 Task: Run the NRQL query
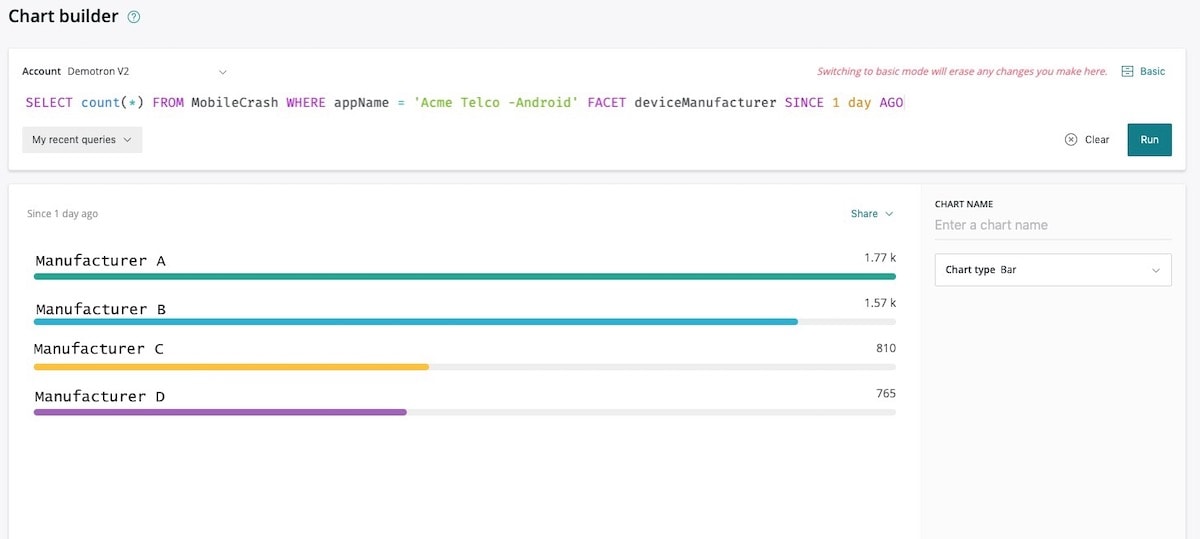pos(1149,140)
